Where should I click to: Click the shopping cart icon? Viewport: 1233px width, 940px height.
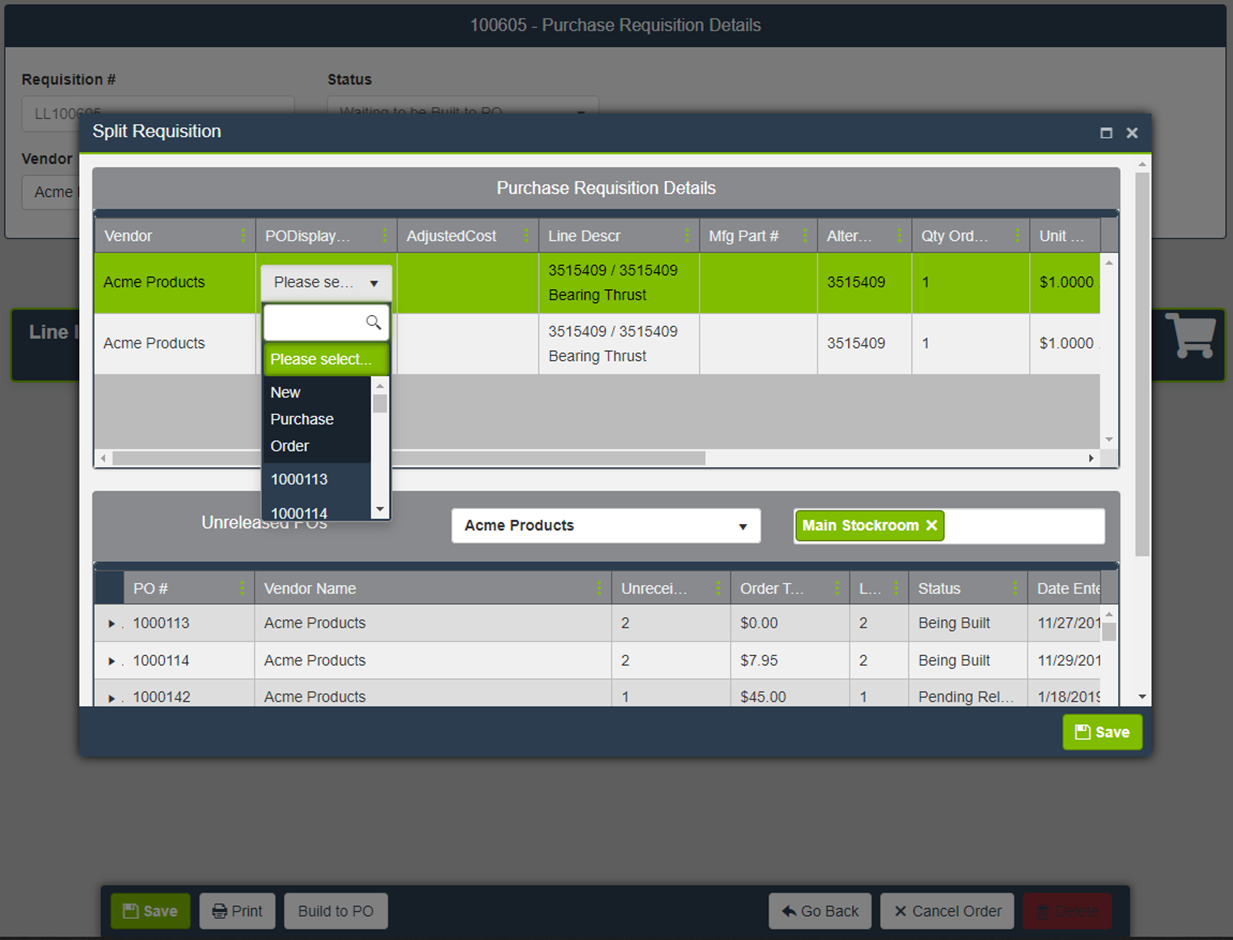click(x=1190, y=336)
